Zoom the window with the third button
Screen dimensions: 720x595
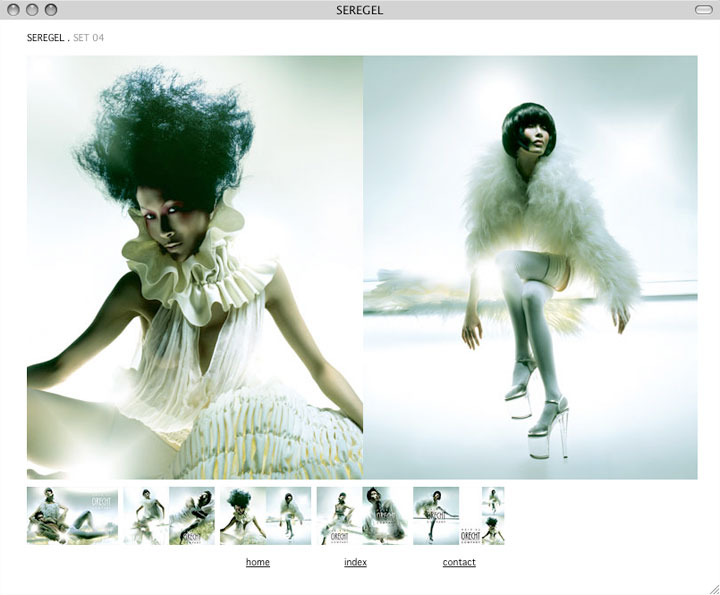51,10
